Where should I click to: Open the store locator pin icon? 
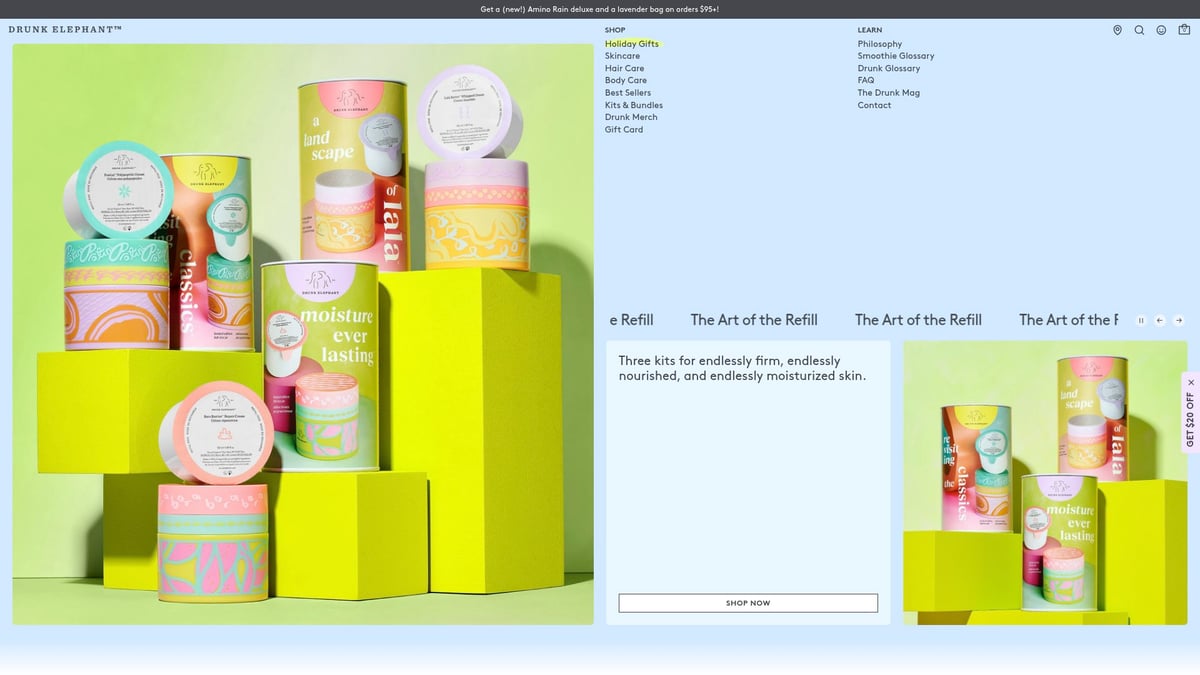click(1117, 30)
